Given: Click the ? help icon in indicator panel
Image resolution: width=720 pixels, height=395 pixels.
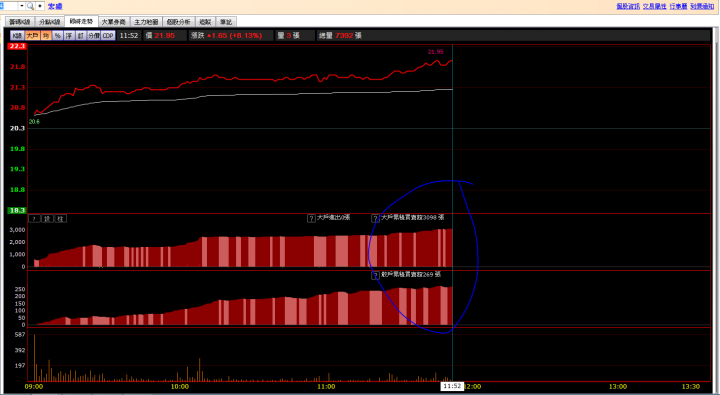Looking at the screenshot, I should [x=34, y=219].
